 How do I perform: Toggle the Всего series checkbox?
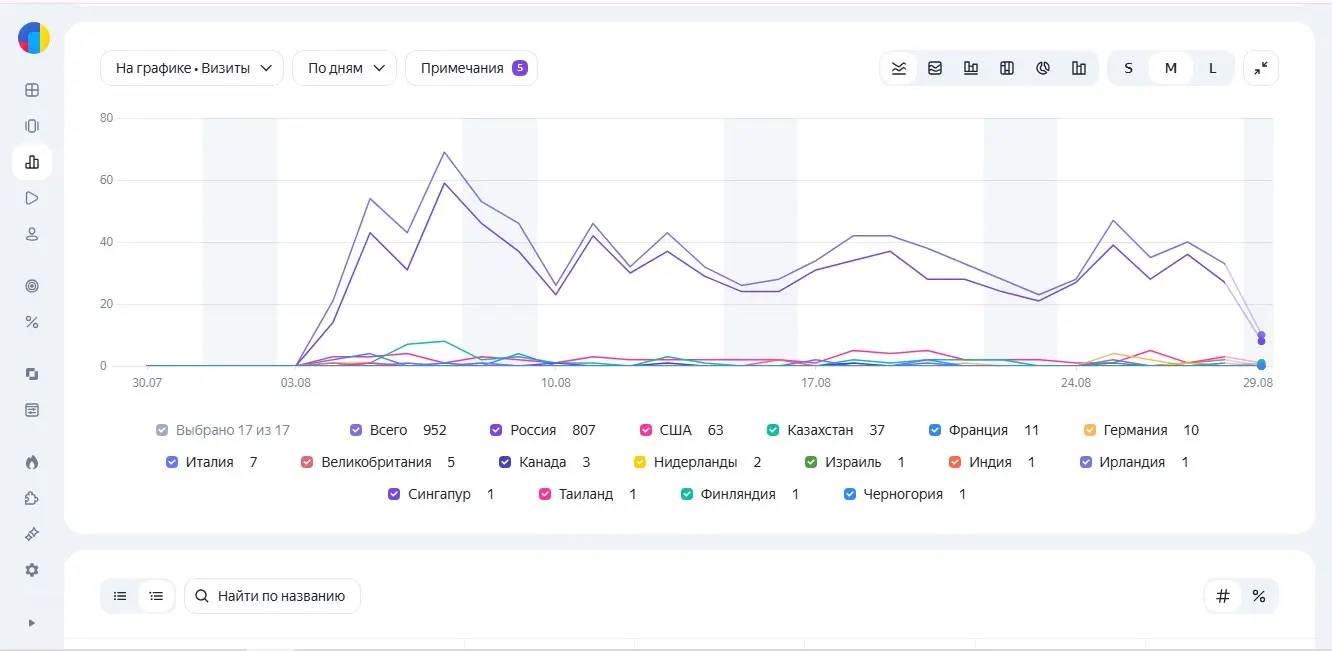point(356,430)
